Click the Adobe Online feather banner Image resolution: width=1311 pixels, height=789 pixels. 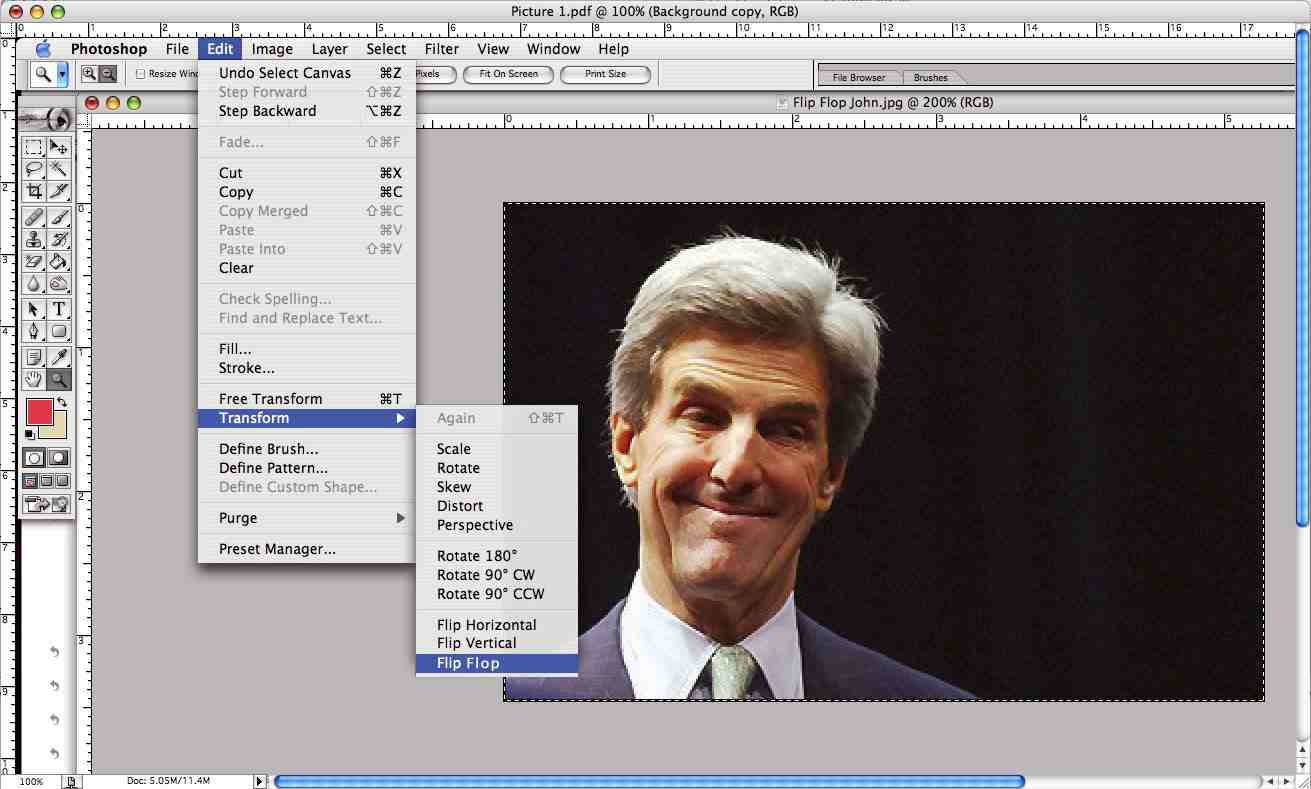[x=47, y=118]
